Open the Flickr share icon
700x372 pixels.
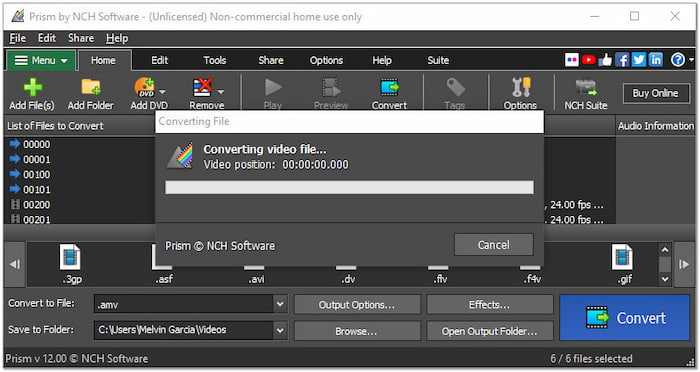coord(571,59)
